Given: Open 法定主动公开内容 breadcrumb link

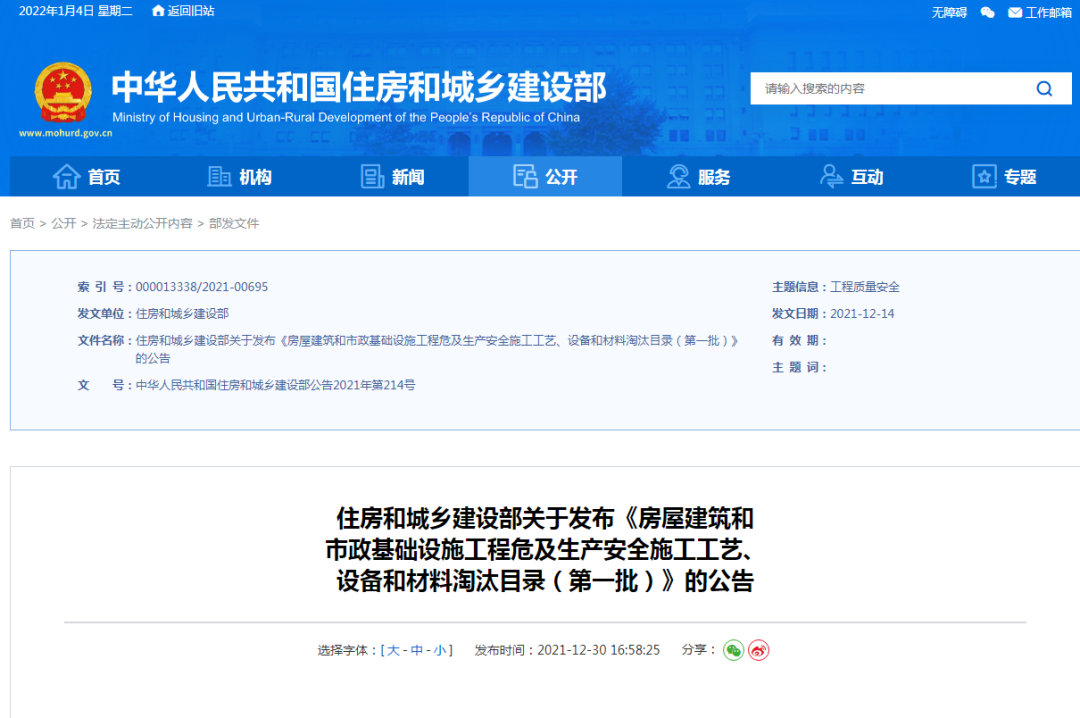Looking at the screenshot, I should (142, 224).
